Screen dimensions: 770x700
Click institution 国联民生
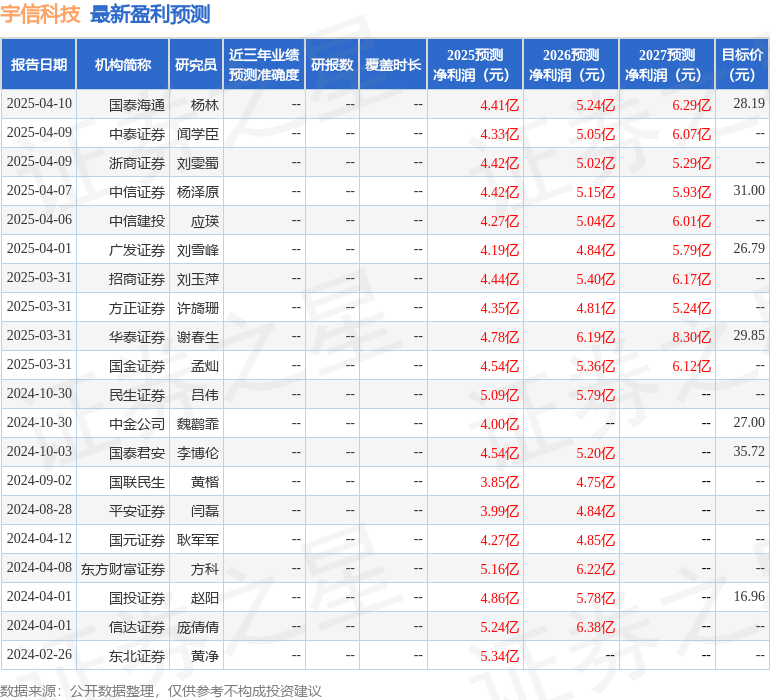tap(137, 481)
